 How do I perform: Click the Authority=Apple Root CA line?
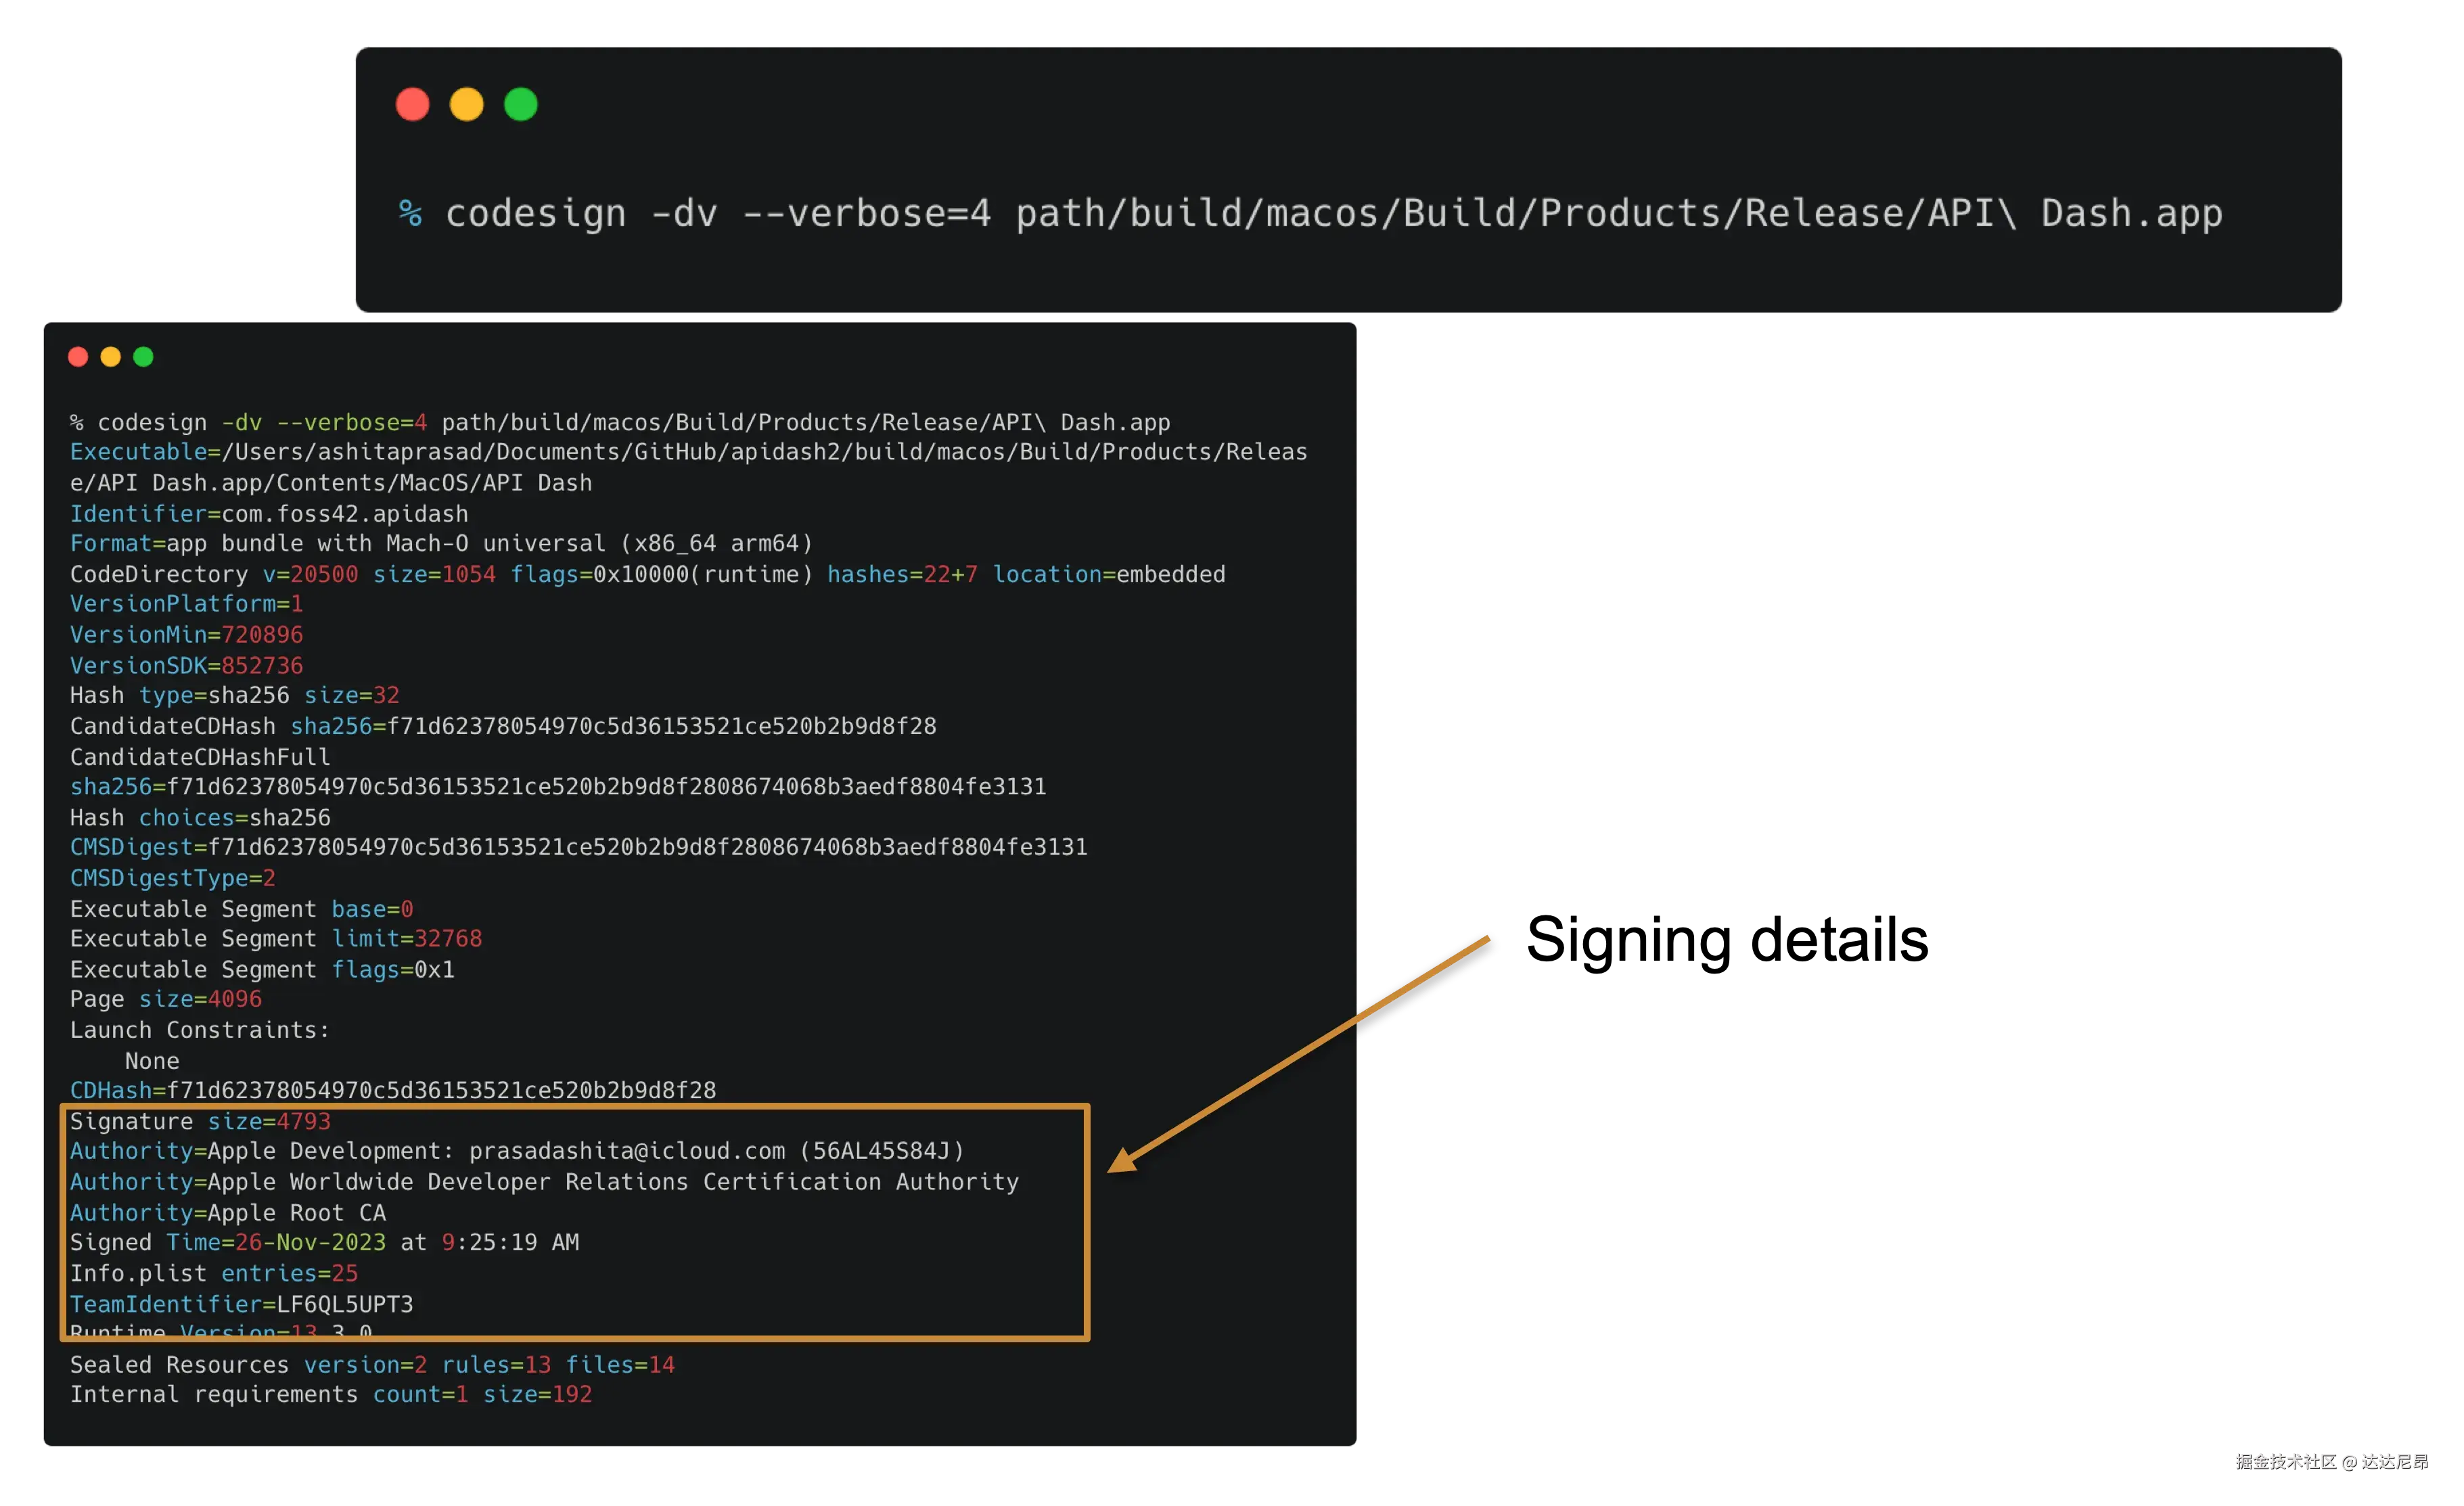[227, 1212]
